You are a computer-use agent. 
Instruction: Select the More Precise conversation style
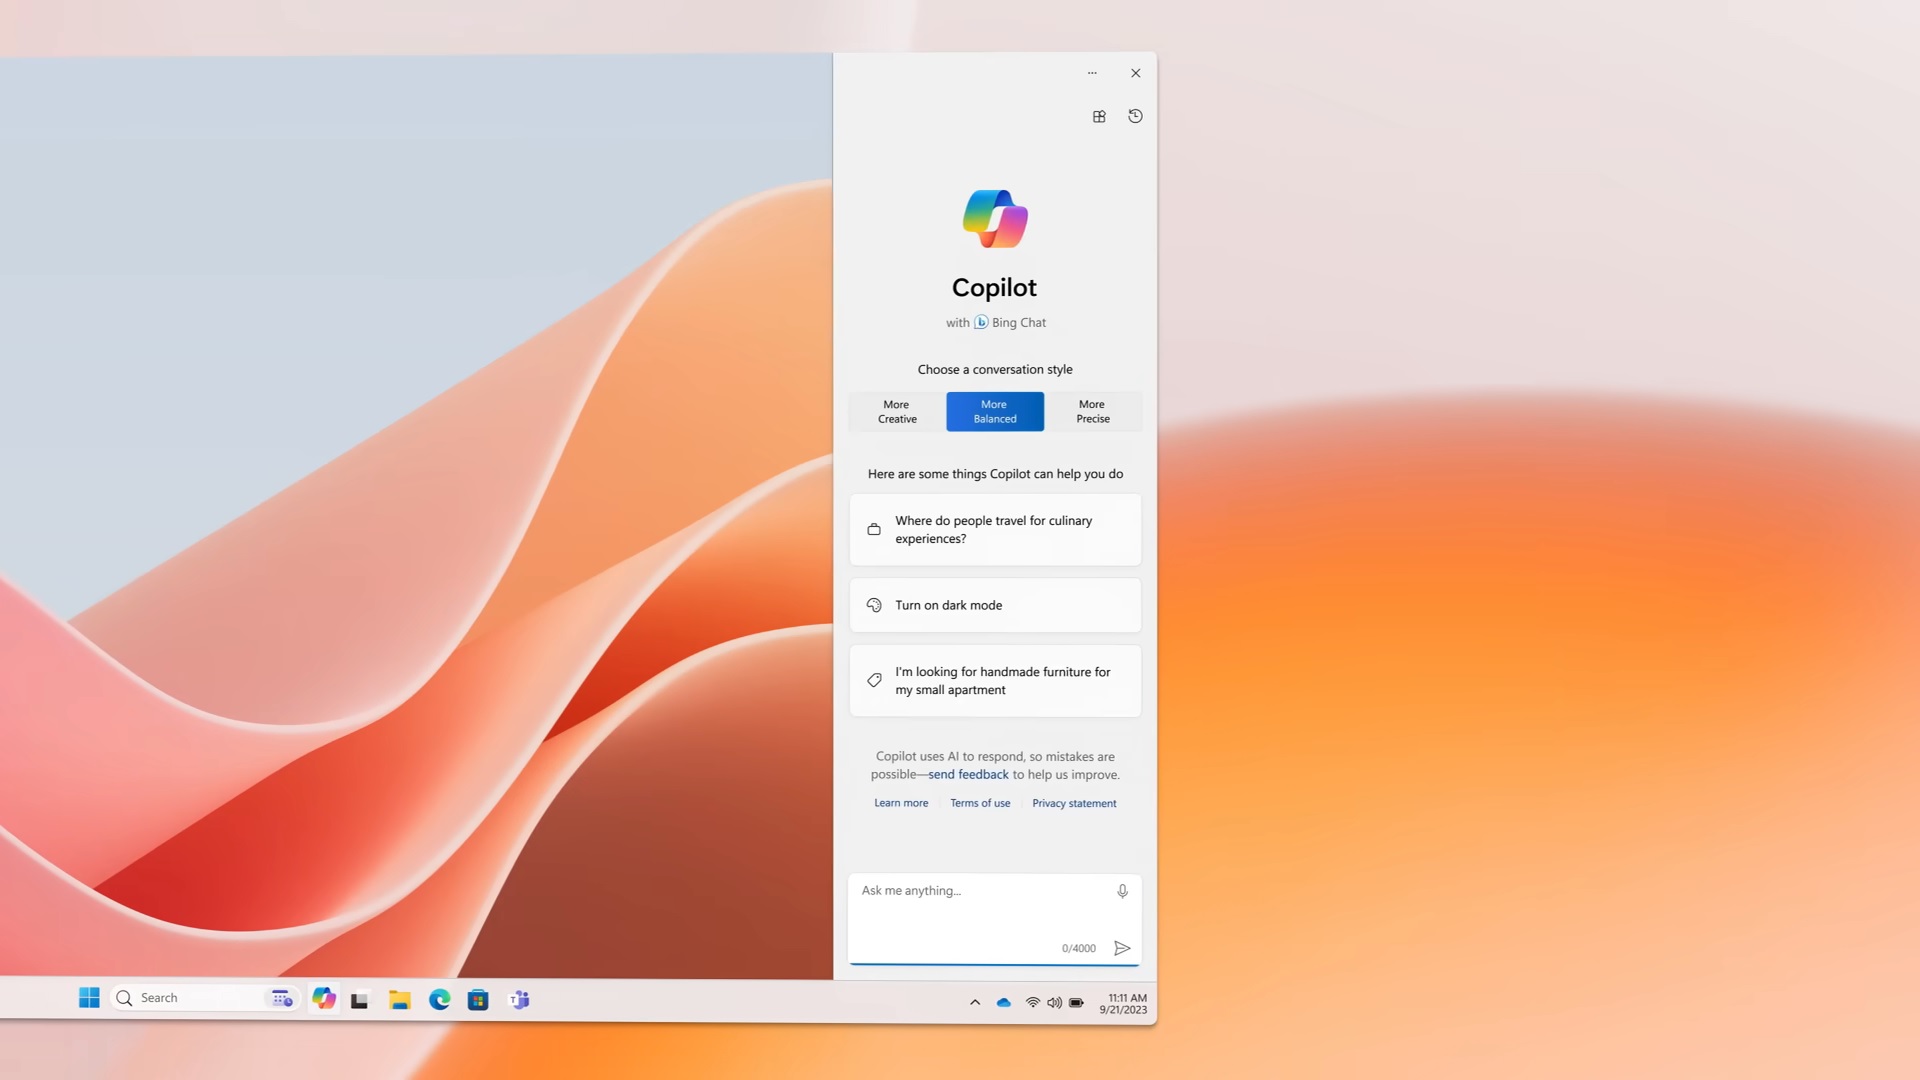[1092, 411]
